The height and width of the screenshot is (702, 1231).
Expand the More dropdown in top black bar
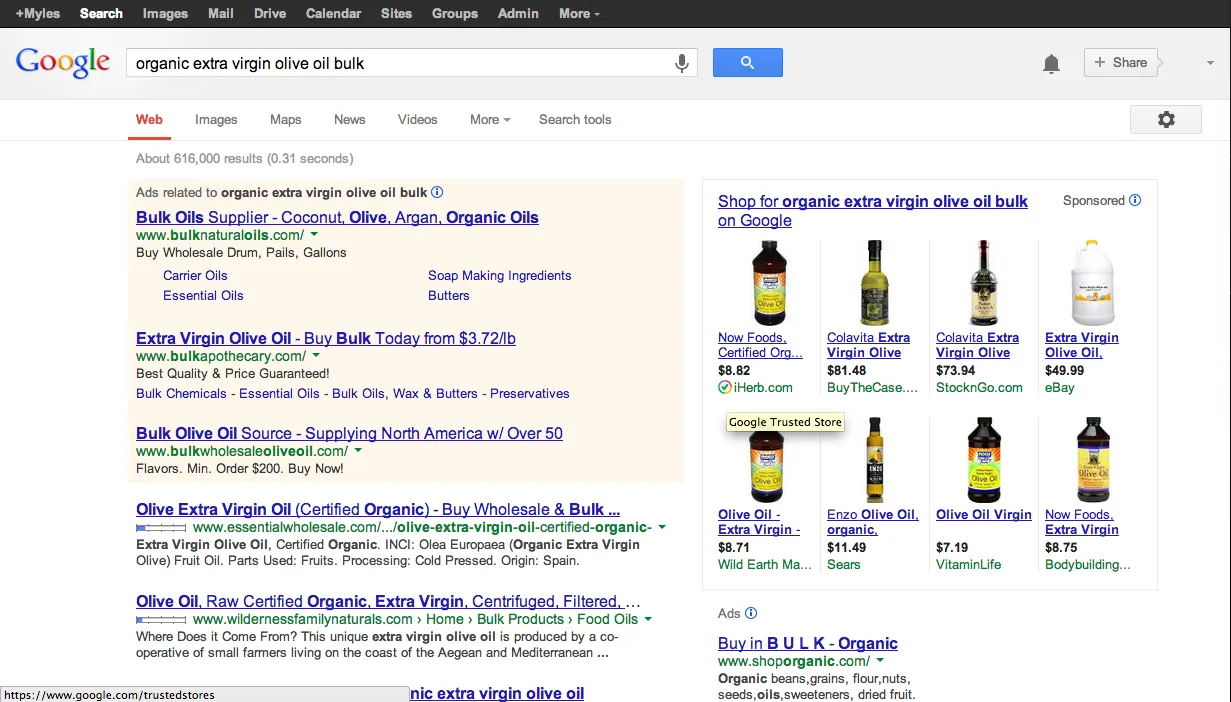point(579,13)
